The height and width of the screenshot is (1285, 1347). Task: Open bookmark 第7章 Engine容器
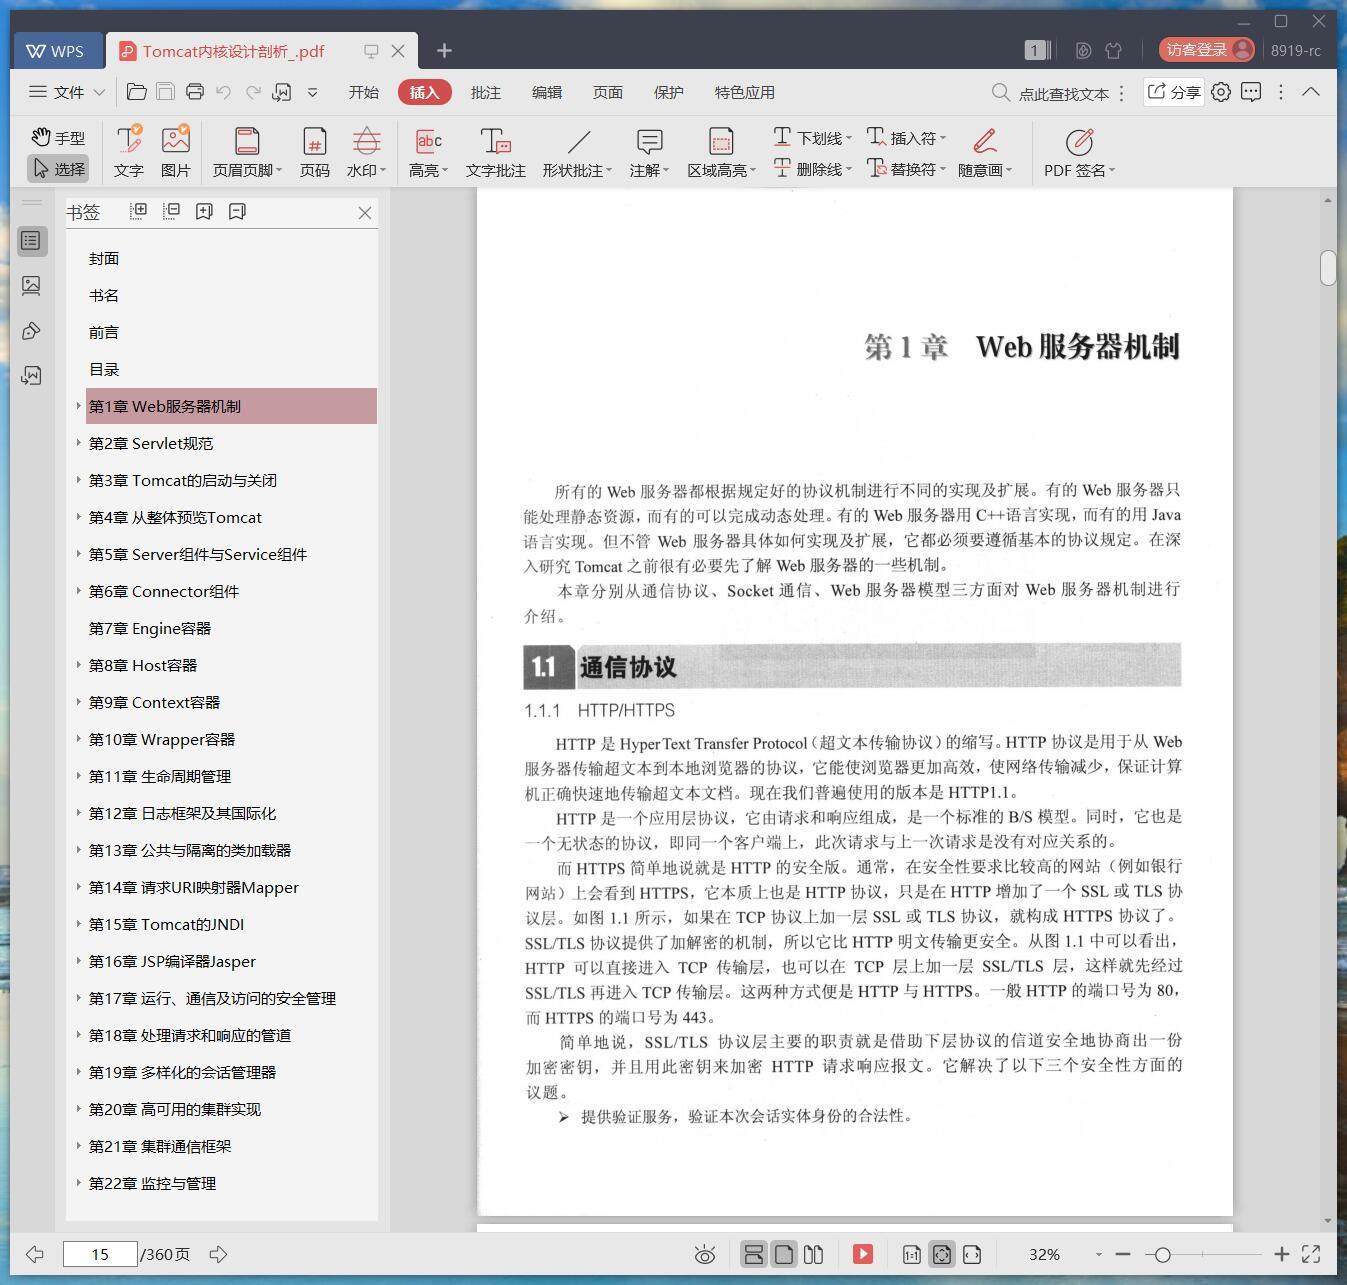pyautogui.click(x=150, y=628)
